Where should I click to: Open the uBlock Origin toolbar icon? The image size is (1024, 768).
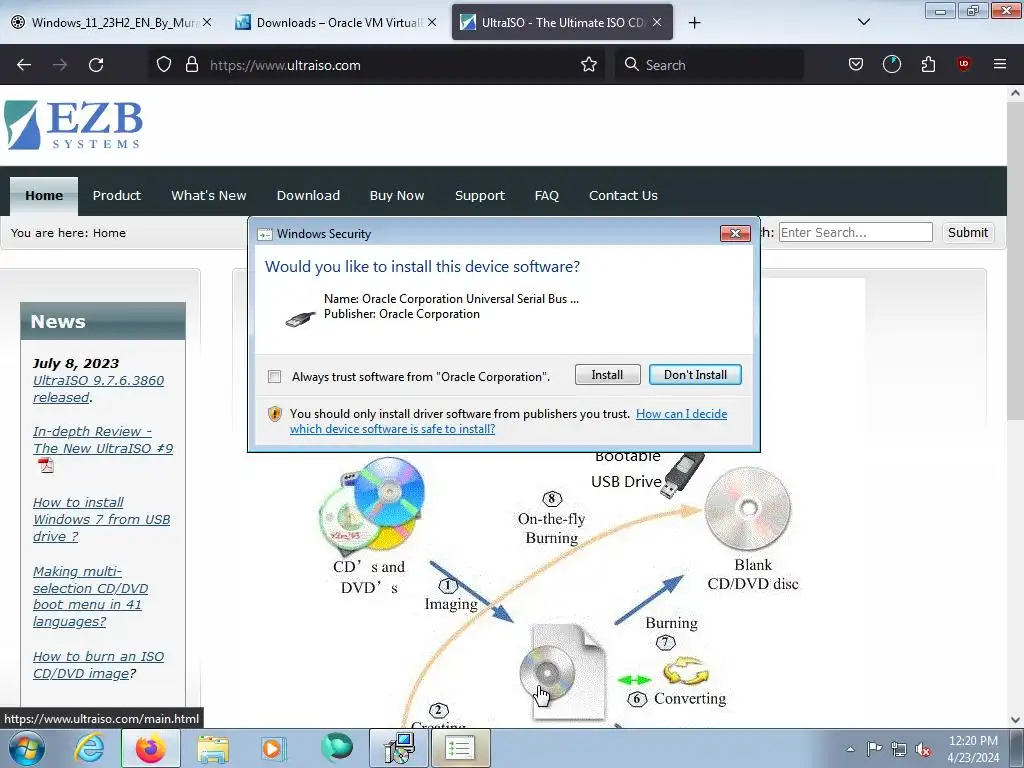click(x=963, y=64)
